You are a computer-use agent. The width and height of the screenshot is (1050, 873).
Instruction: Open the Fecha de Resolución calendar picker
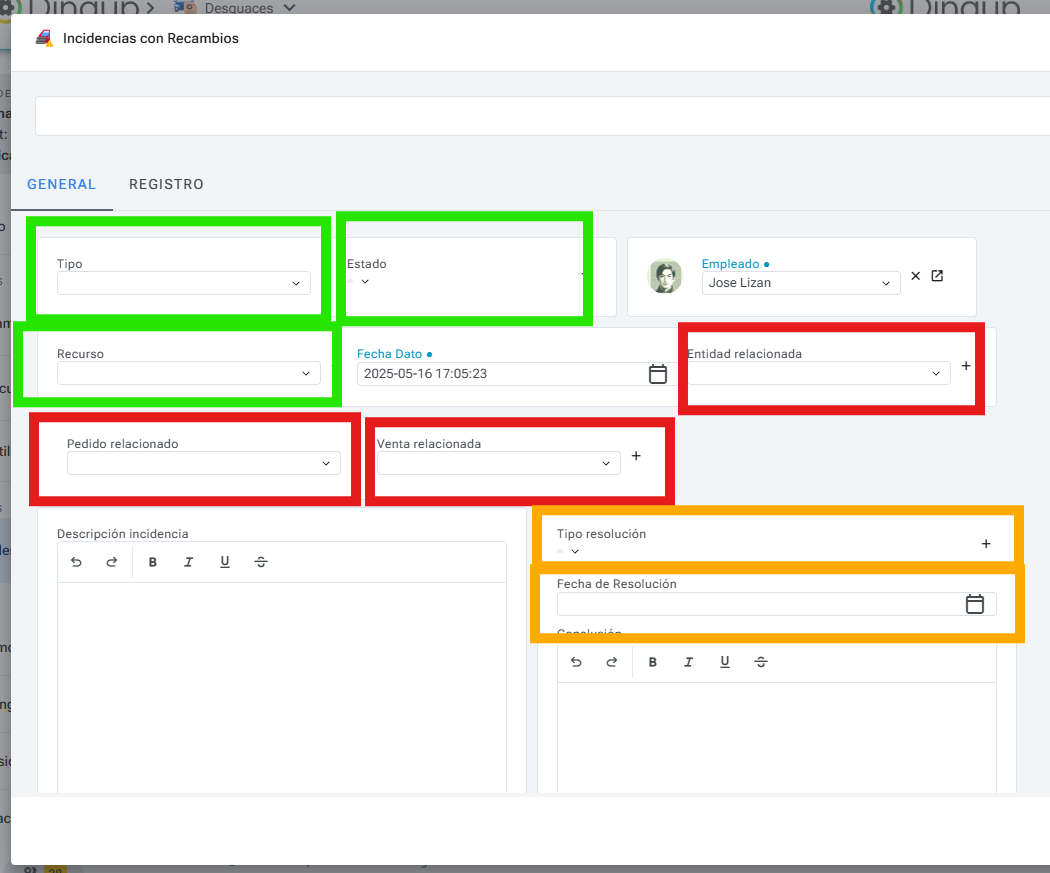click(x=975, y=604)
